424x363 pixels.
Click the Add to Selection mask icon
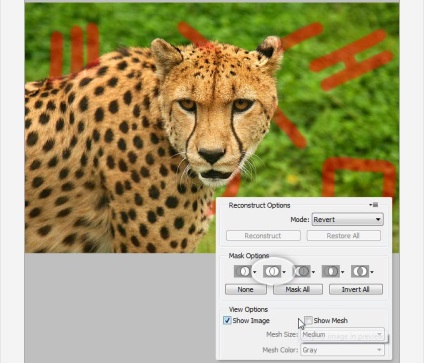pos(272,271)
